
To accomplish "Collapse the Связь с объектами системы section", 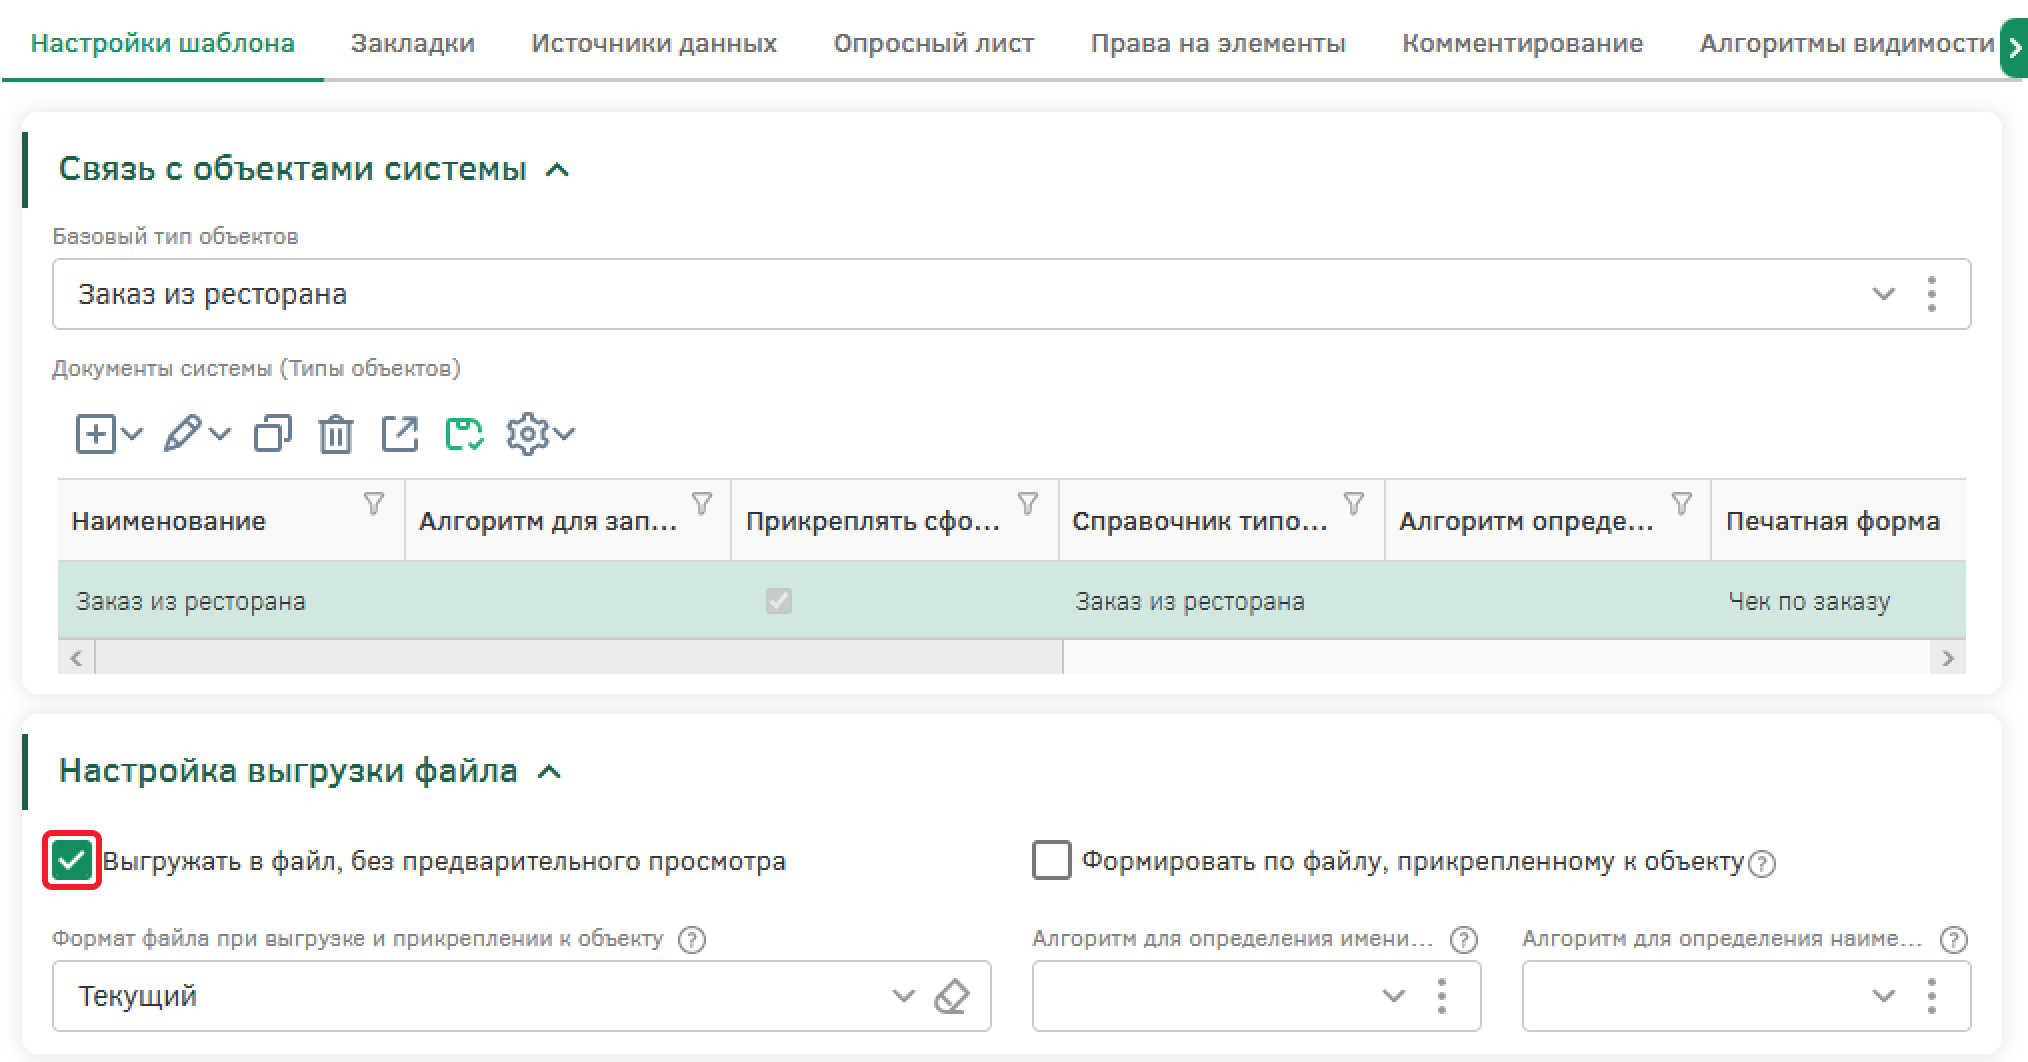I will [557, 170].
